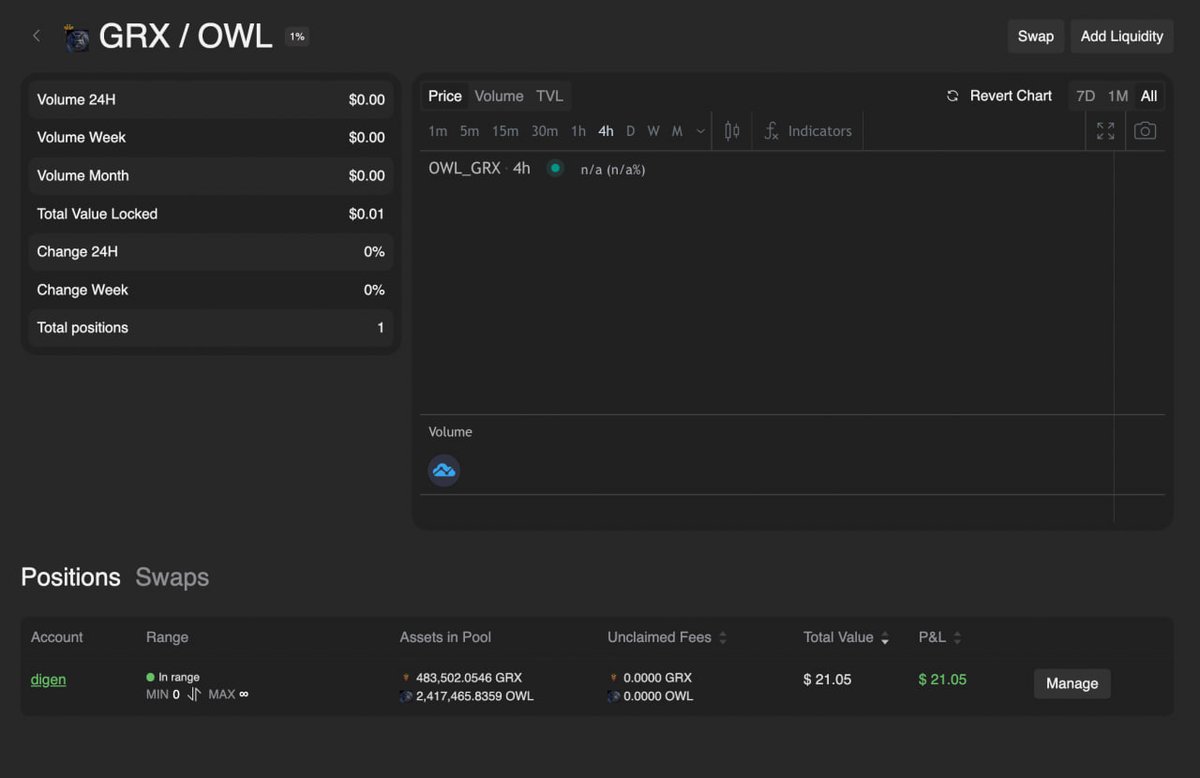Open the candlestick chart style selector
This screenshot has width=1200, height=778.
pos(732,131)
